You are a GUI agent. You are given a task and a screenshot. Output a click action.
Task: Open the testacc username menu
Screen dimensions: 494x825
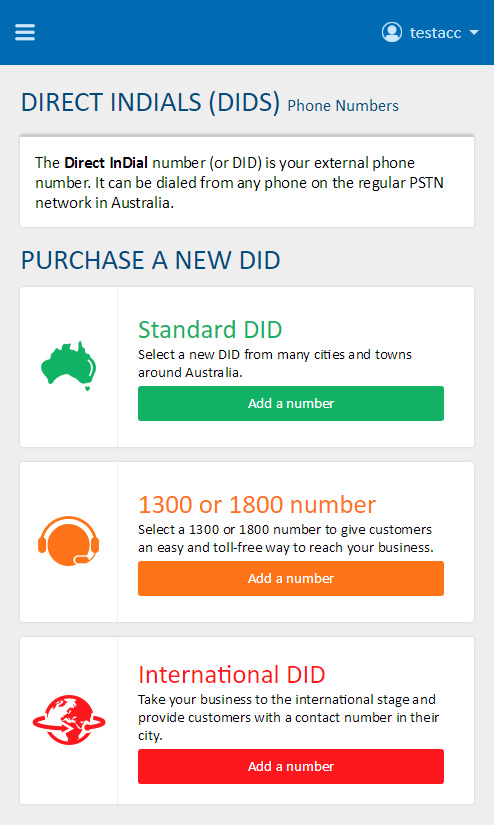point(435,33)
